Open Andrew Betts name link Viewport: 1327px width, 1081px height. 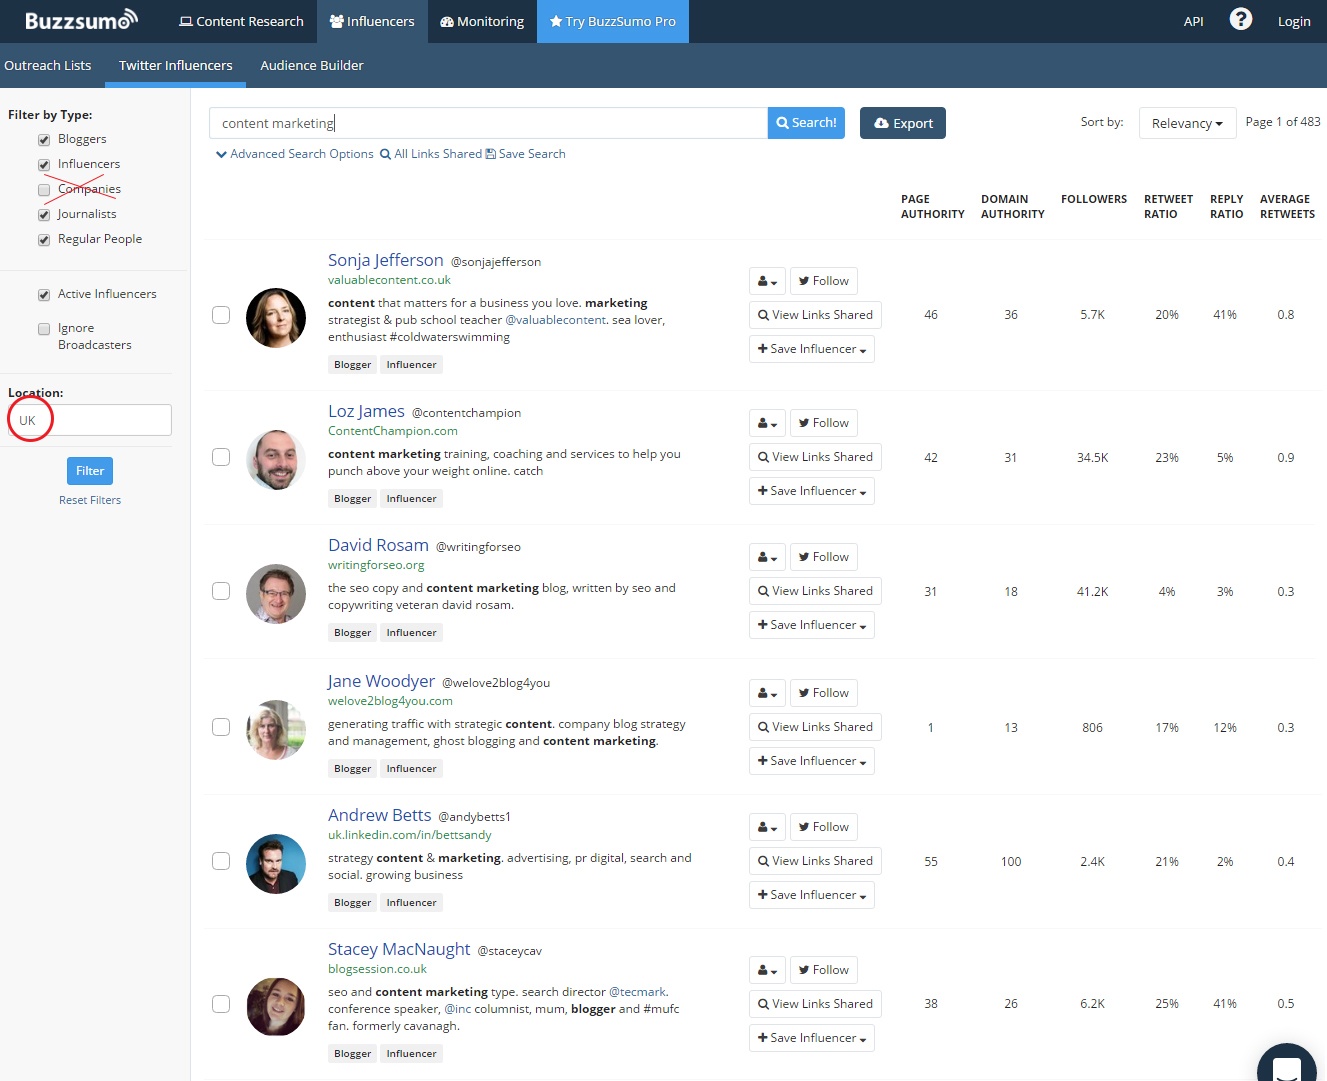point(380,815)
